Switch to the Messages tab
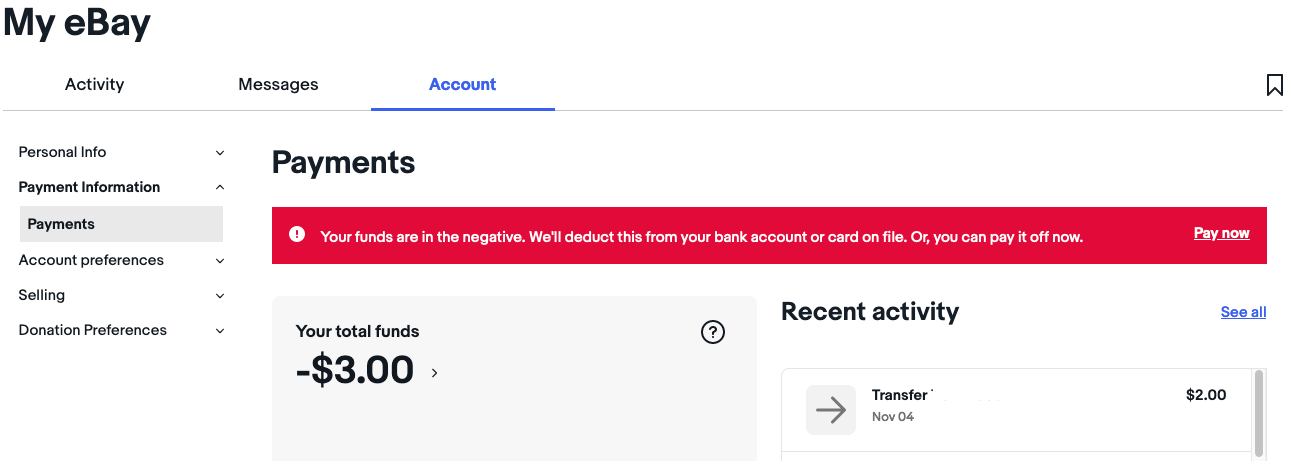This screenshot has height=461, width=1310. [x=278, y=84]
